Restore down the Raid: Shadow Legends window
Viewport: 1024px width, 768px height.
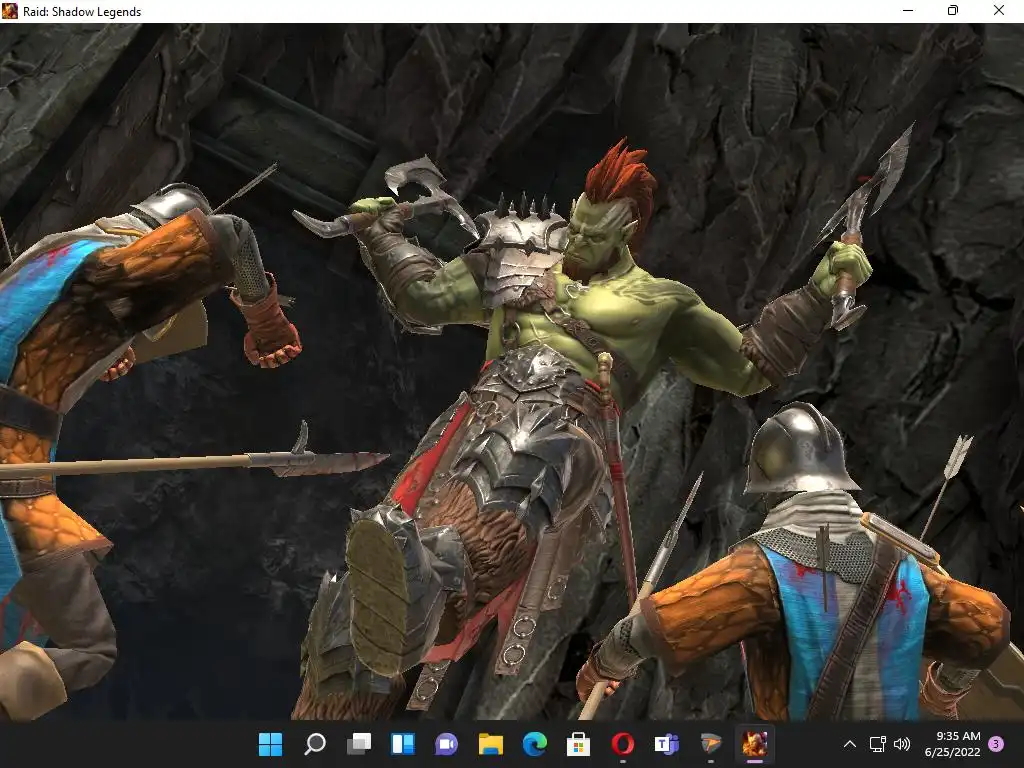click(953, 10)
